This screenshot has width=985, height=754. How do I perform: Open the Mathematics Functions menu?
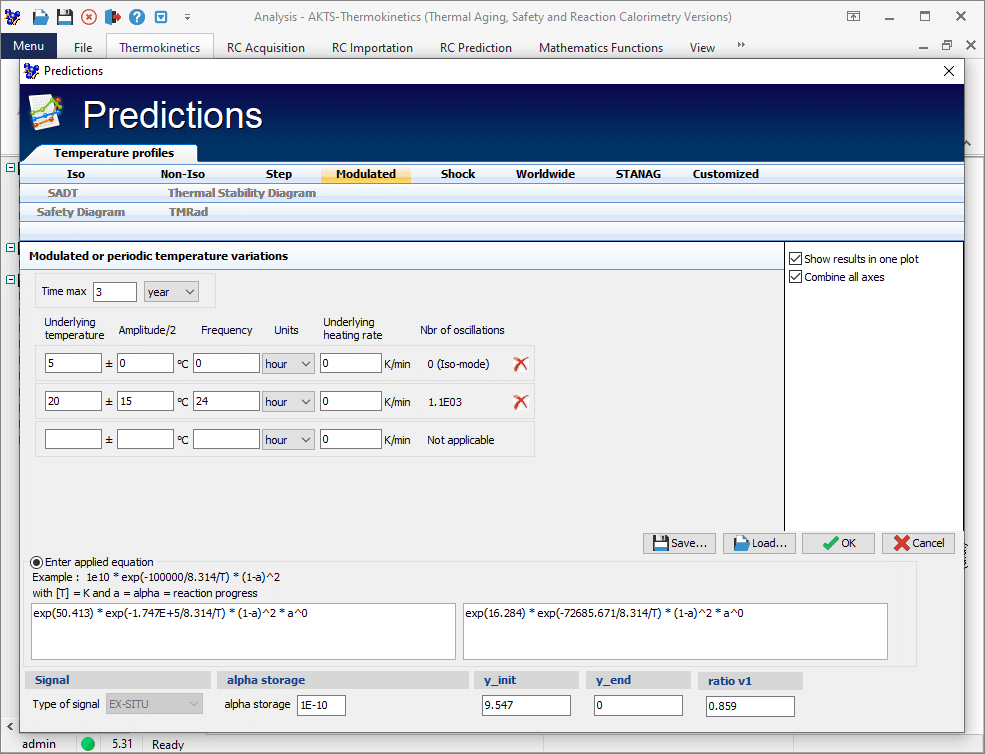tap(600, 47)
